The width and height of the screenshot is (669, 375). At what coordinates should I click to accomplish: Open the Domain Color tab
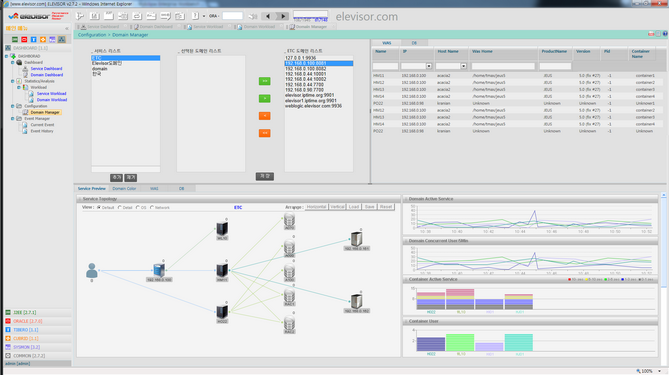coord(124,188)
